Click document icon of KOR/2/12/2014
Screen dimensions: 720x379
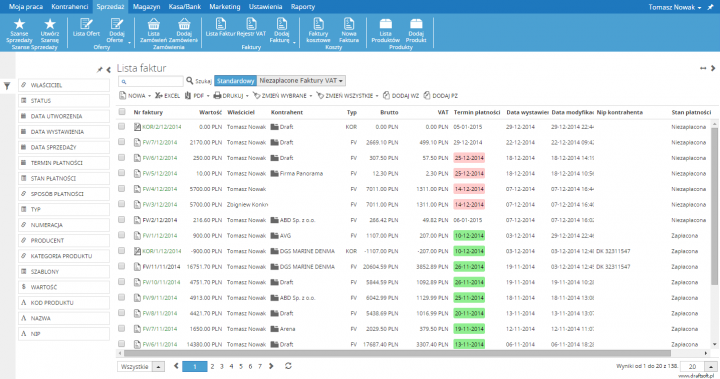point(137,127)
